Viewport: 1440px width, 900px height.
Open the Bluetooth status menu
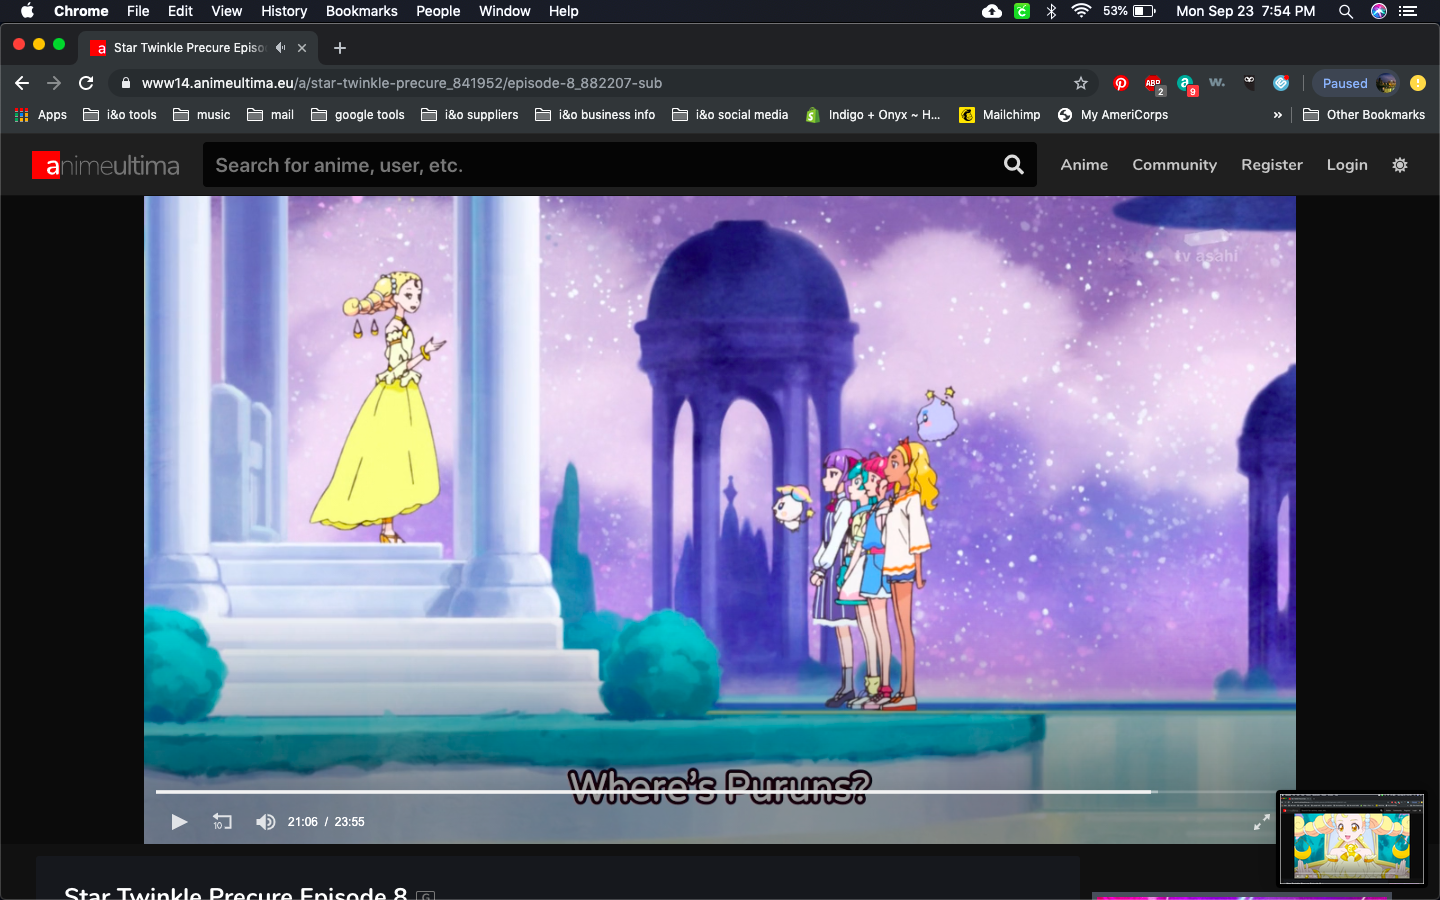[1051, 11]
